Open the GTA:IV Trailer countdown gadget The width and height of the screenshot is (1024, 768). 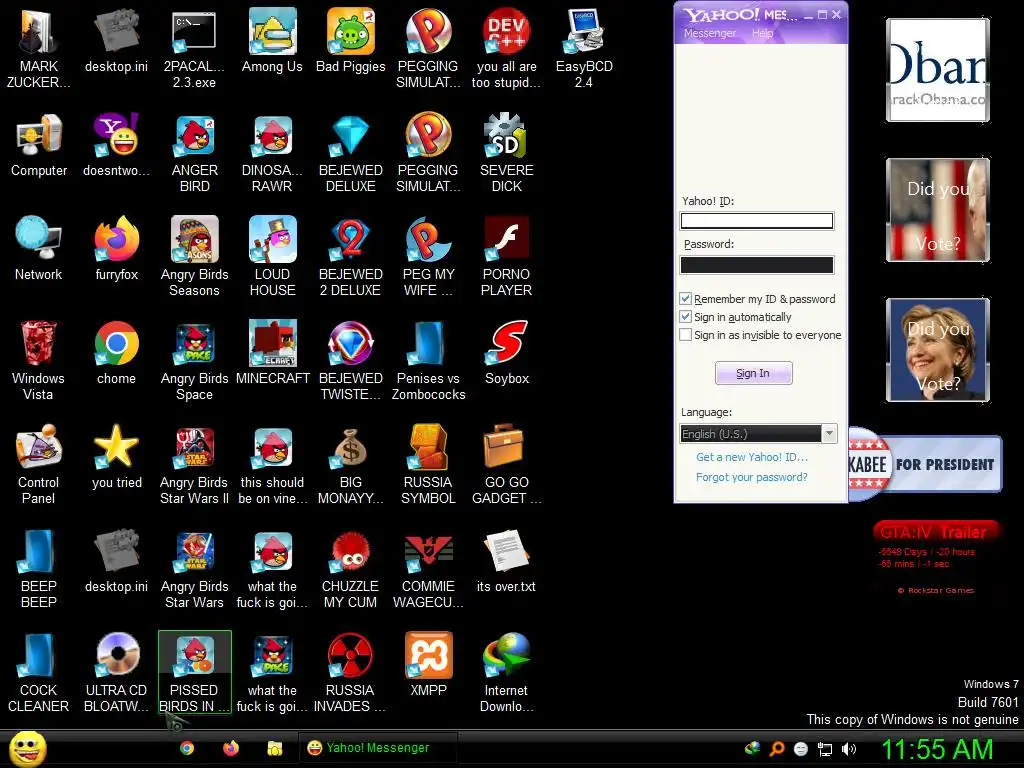[x=936, y=558]
